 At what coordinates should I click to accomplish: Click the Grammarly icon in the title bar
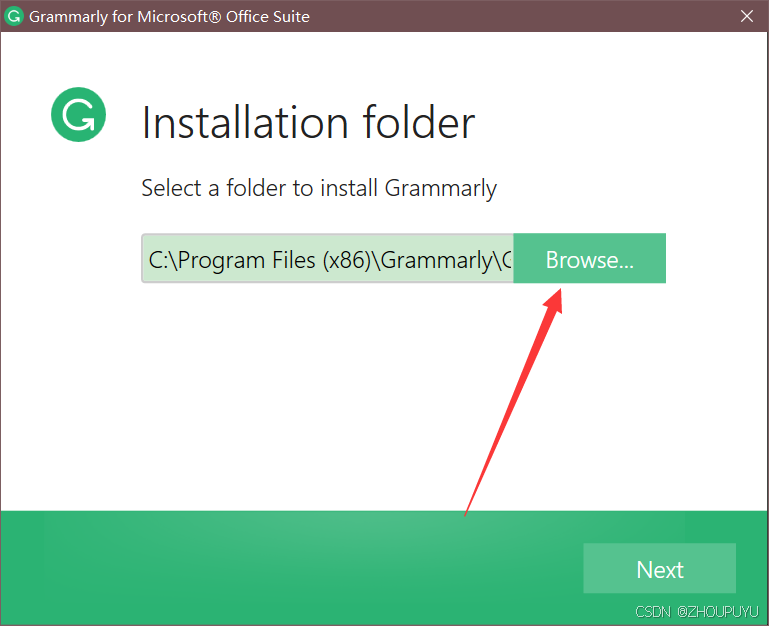pyautogui.click(x=13, y=16)
